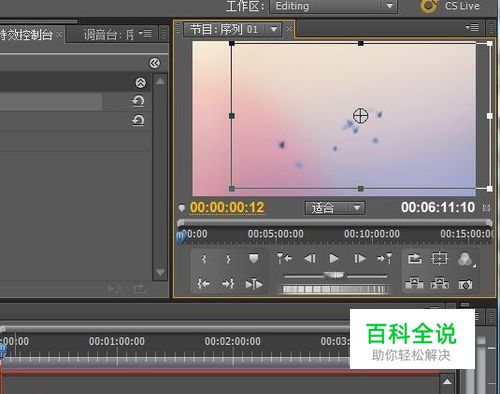
Task: Open the workspace dropdown showing Editing
Action: (x=333, y=6)
